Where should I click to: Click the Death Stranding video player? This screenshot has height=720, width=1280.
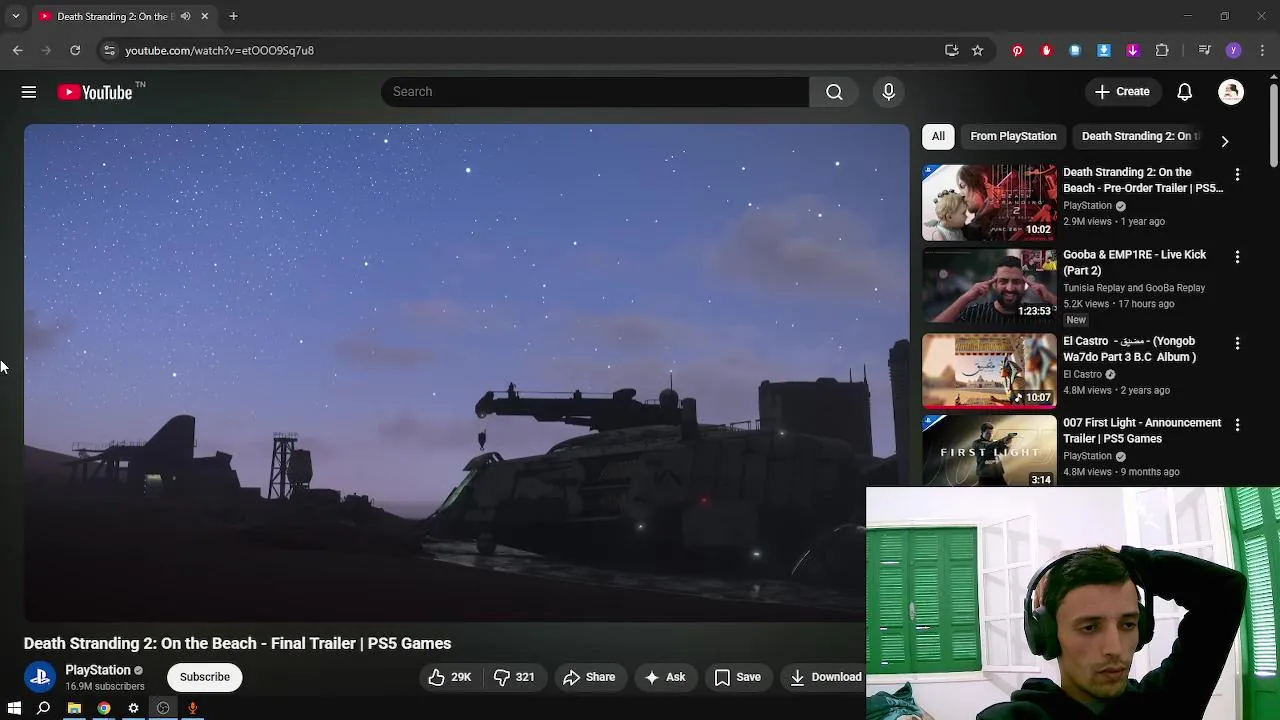pyautogui.click(x=466, y=372)
